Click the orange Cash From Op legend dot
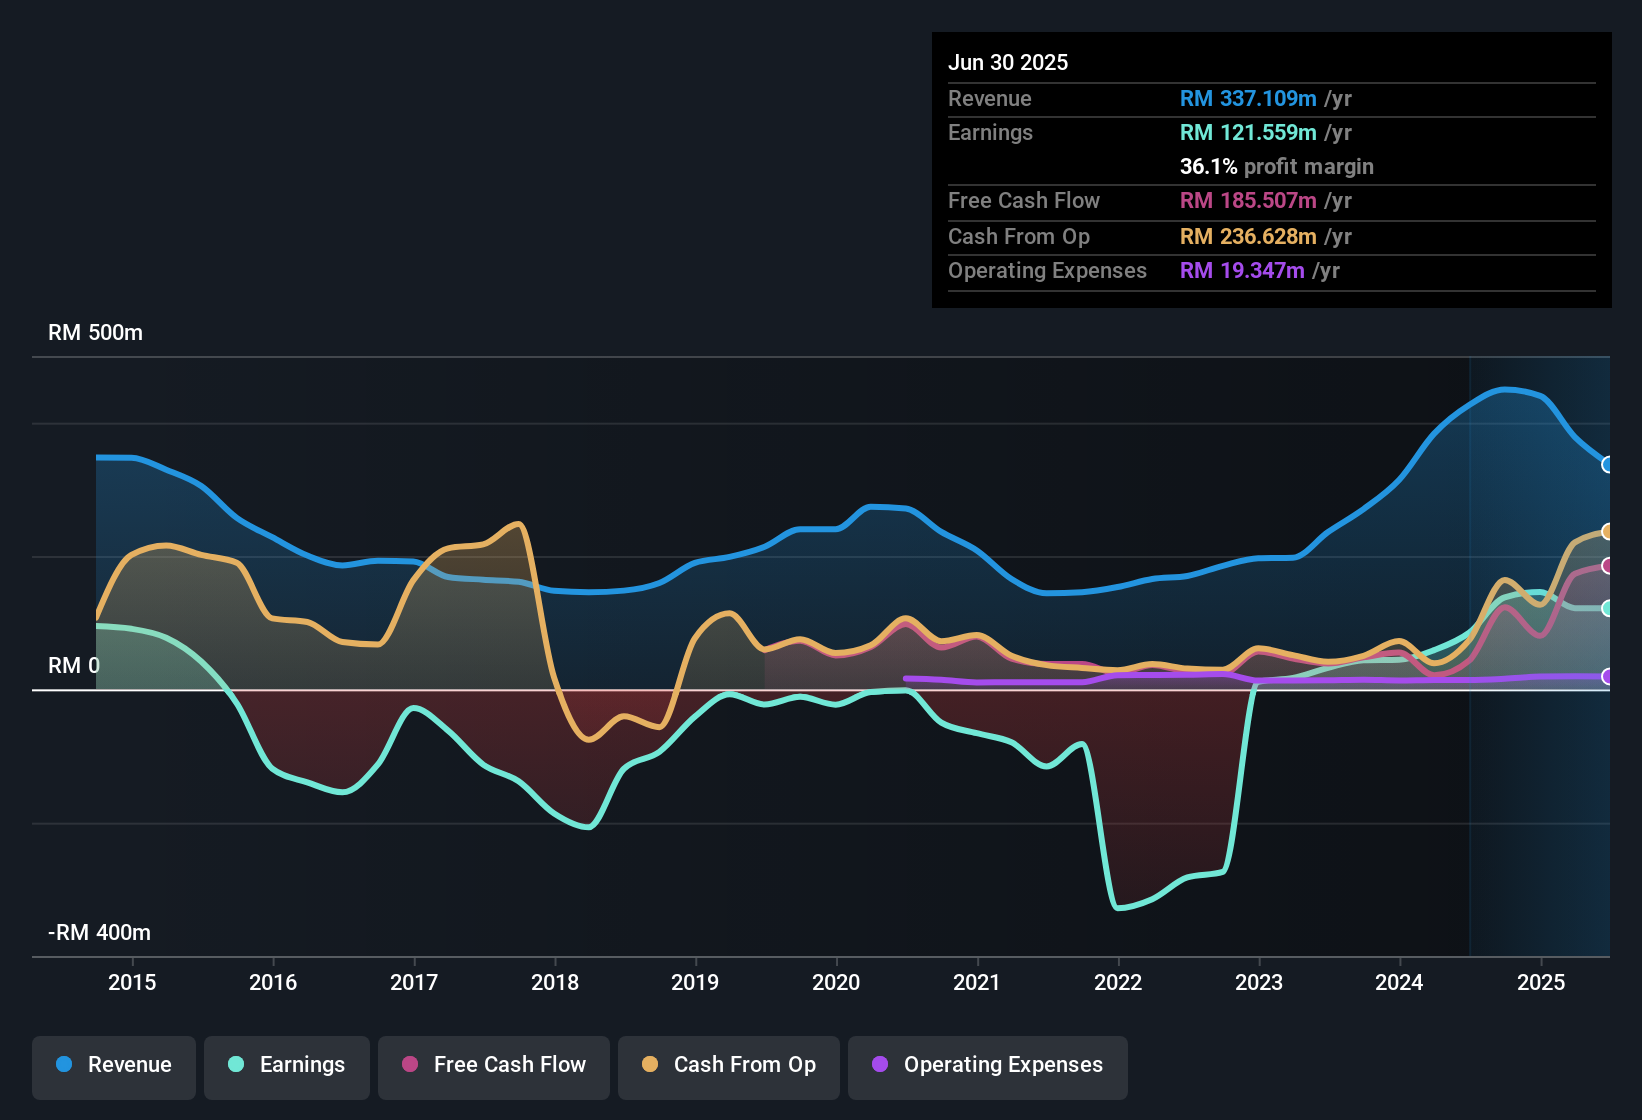Viewport: 1642px width, 1120px height. pyautogui.click(x=650, y=1065)
